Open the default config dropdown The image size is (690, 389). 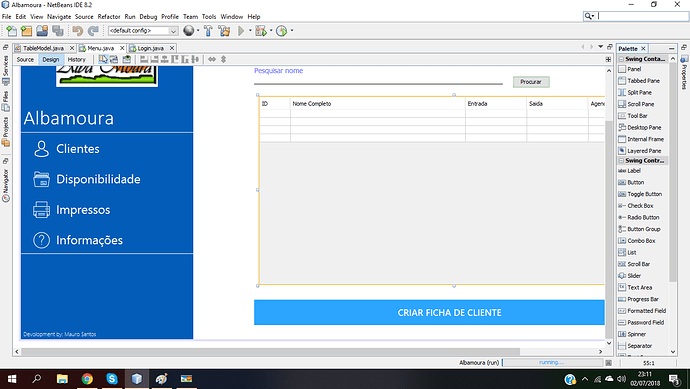tap(143, 31)
